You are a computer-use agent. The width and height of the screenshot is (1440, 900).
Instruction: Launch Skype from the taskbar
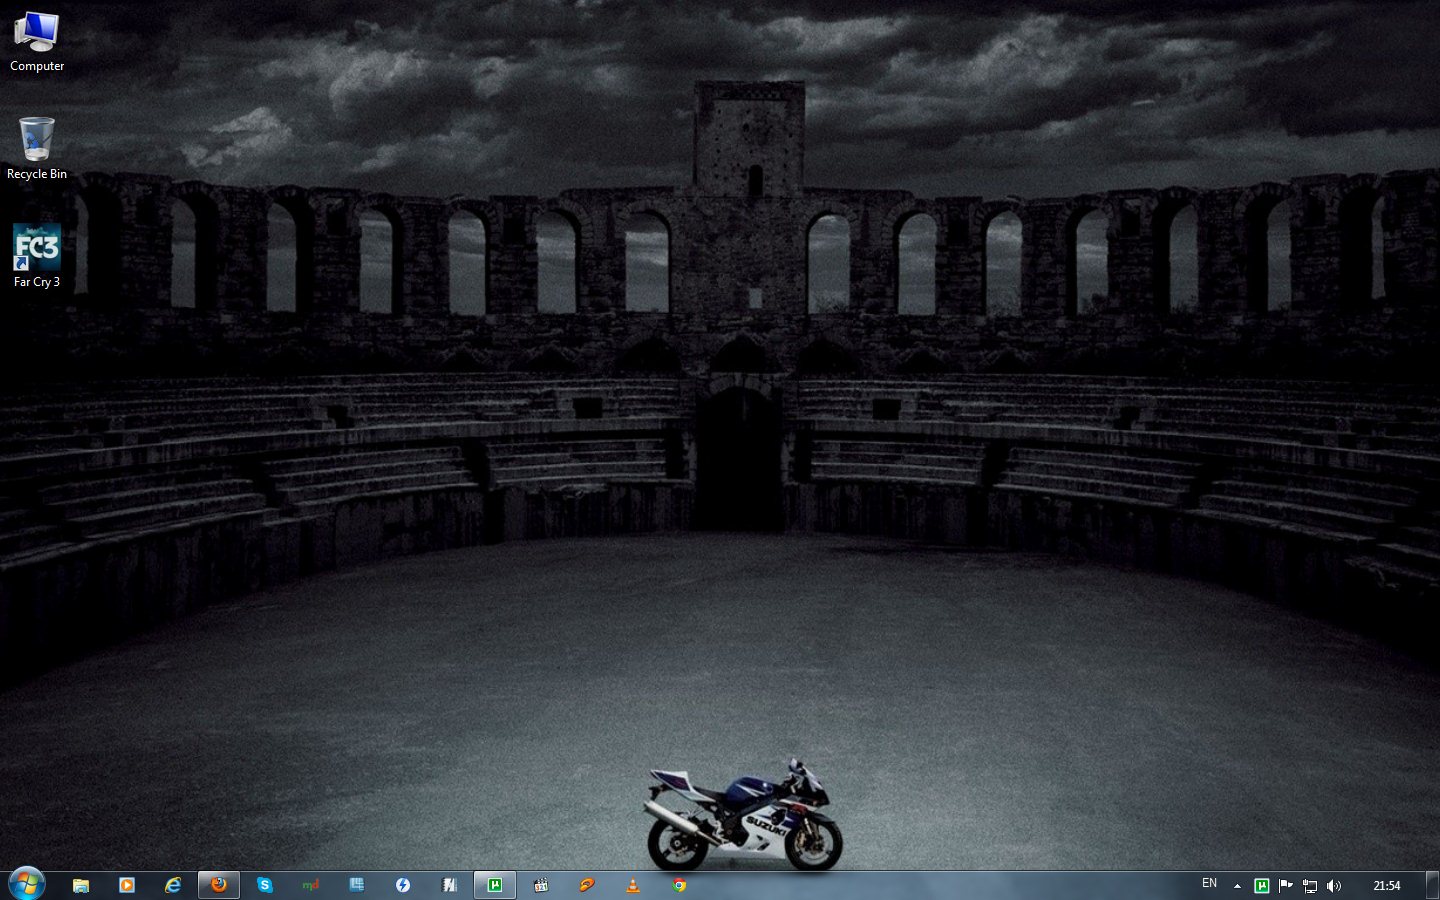265,885
